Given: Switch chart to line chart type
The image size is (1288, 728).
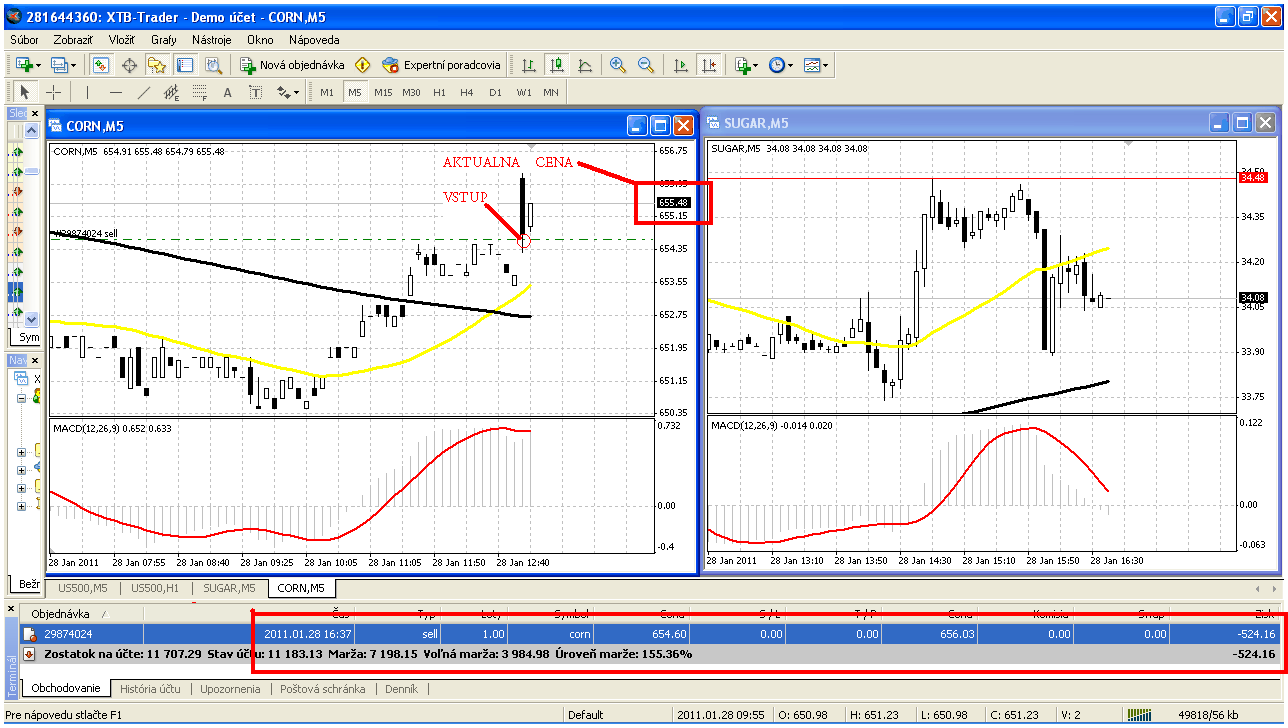Looking at the screenshot, I should (x=585, y=65).
